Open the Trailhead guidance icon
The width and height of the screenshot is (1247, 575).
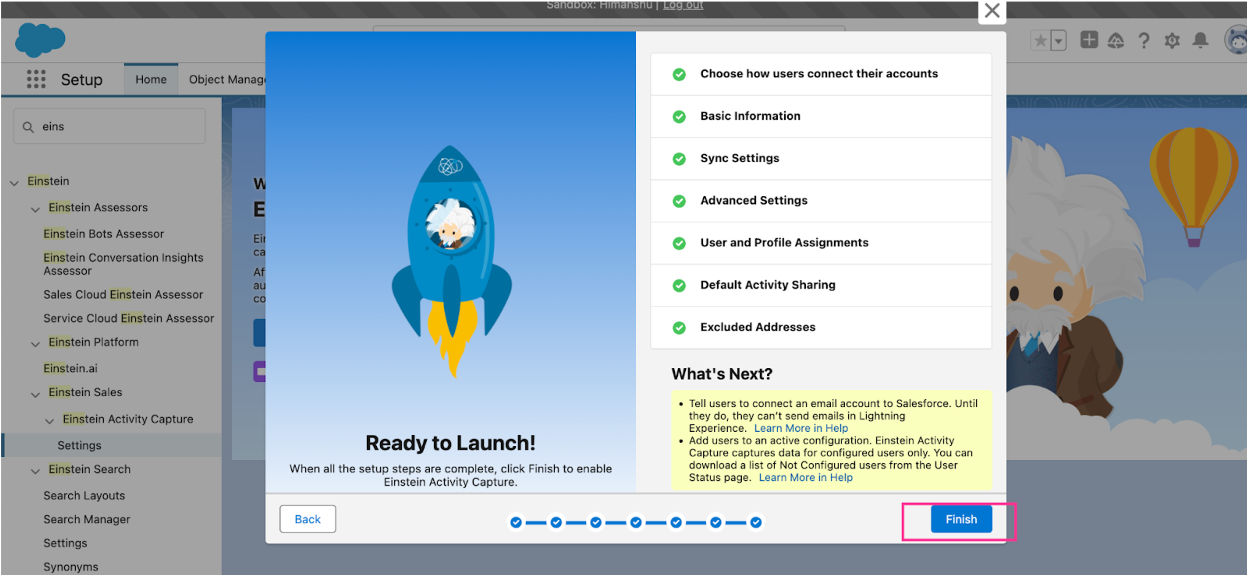1116,40
